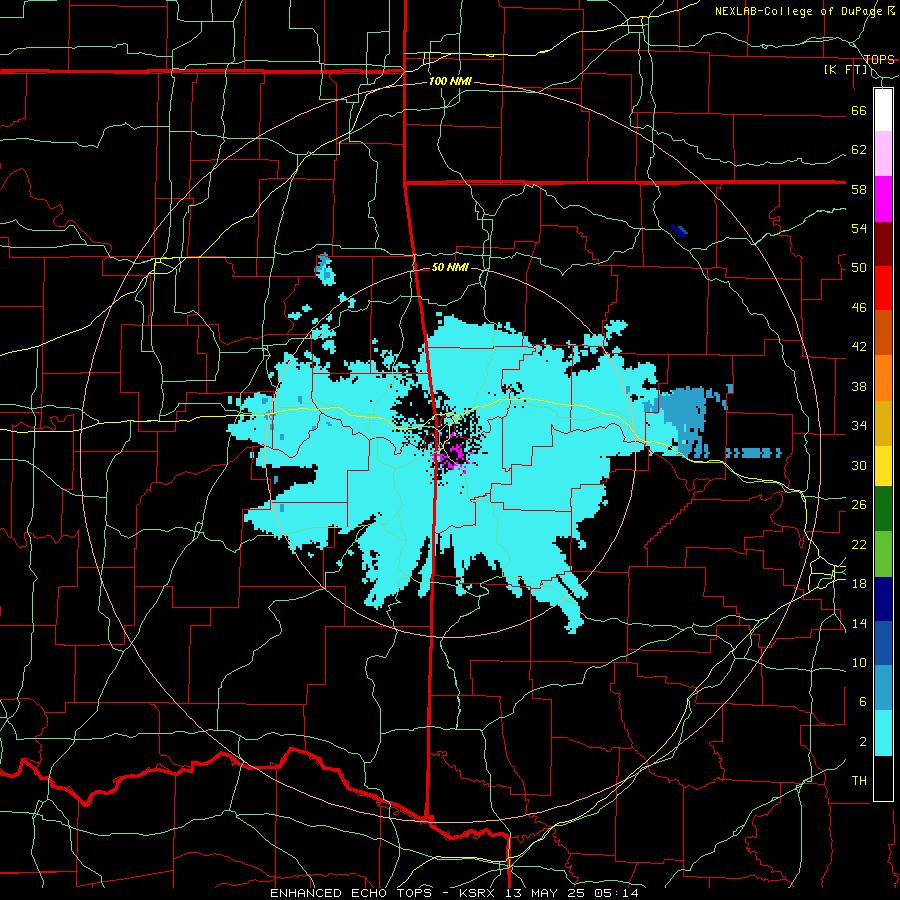Click the TOPS legend heading

(x=879, y=59)
